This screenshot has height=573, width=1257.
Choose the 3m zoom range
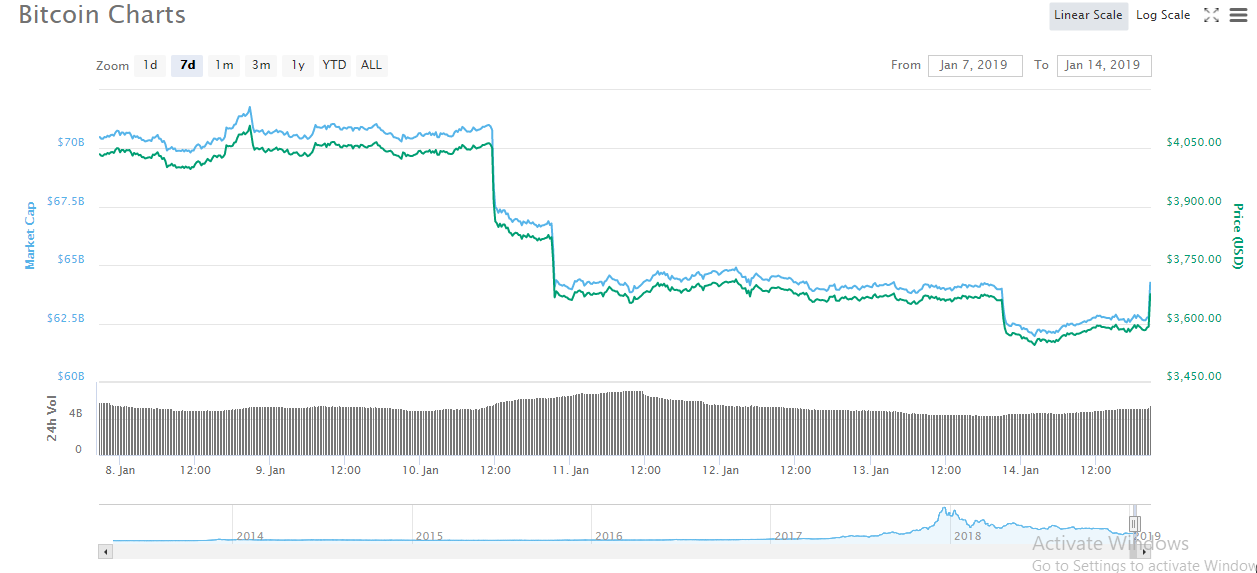coord(261,65)
